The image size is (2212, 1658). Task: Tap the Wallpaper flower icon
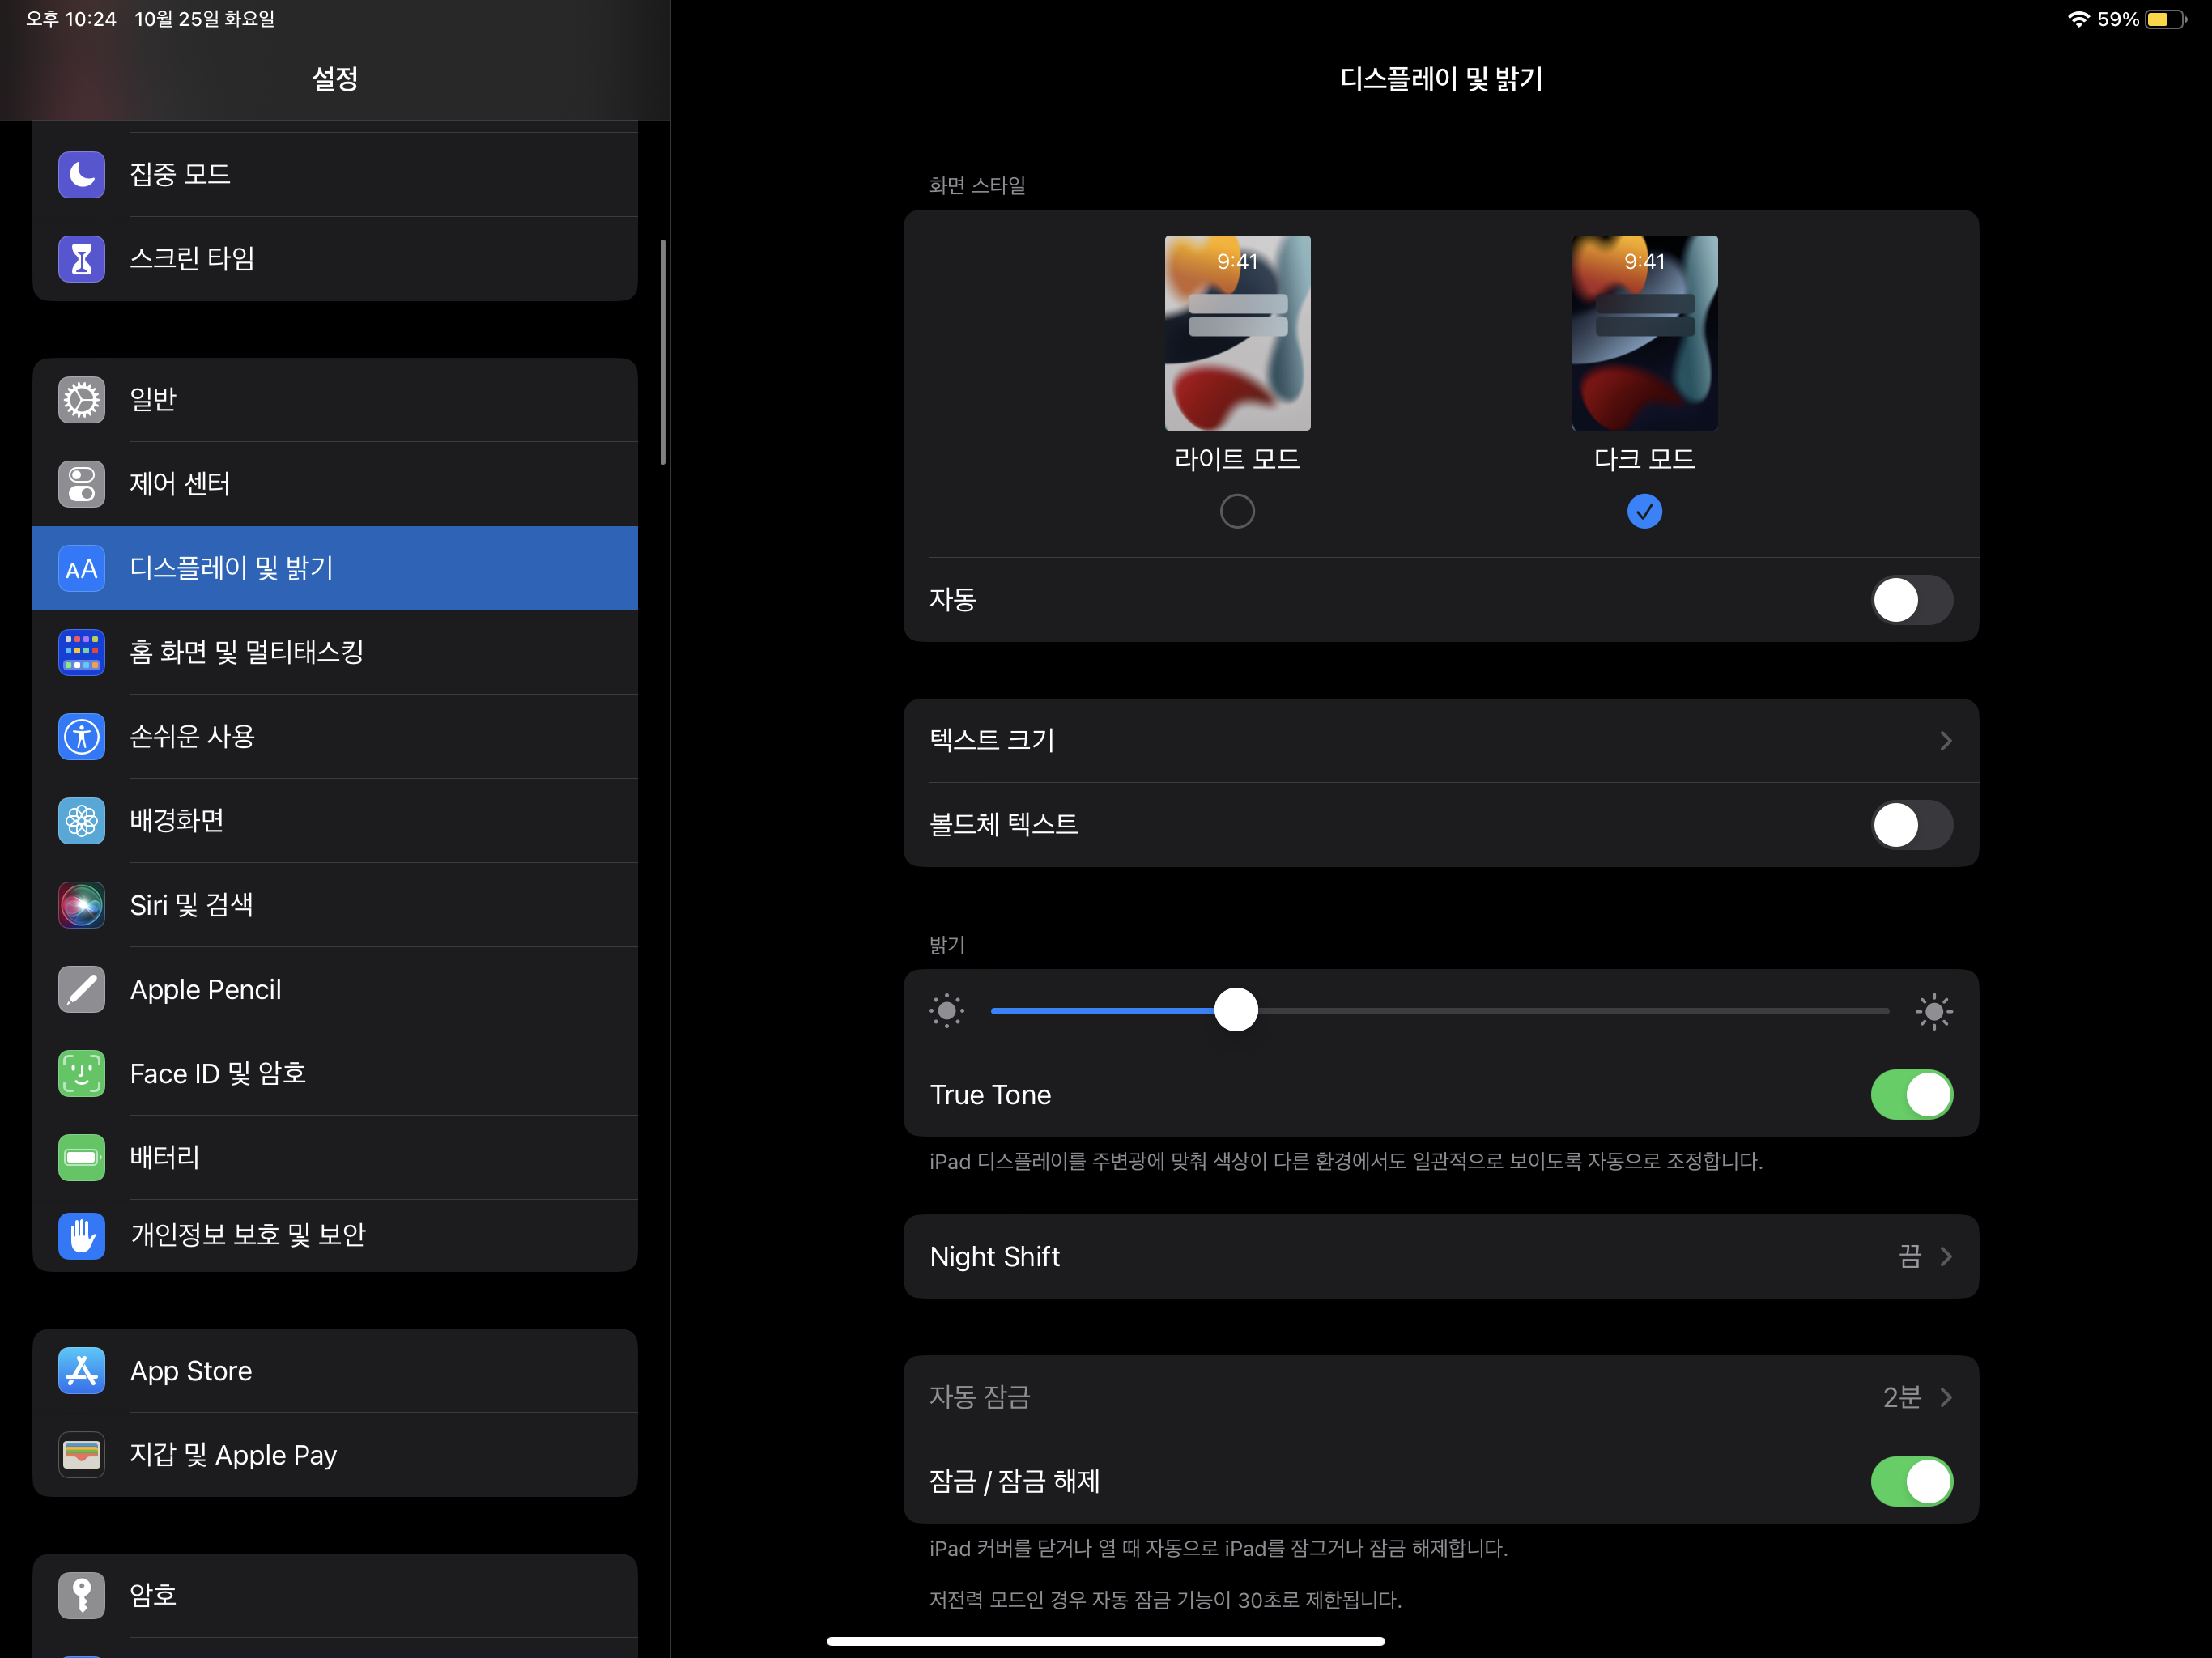81,821
